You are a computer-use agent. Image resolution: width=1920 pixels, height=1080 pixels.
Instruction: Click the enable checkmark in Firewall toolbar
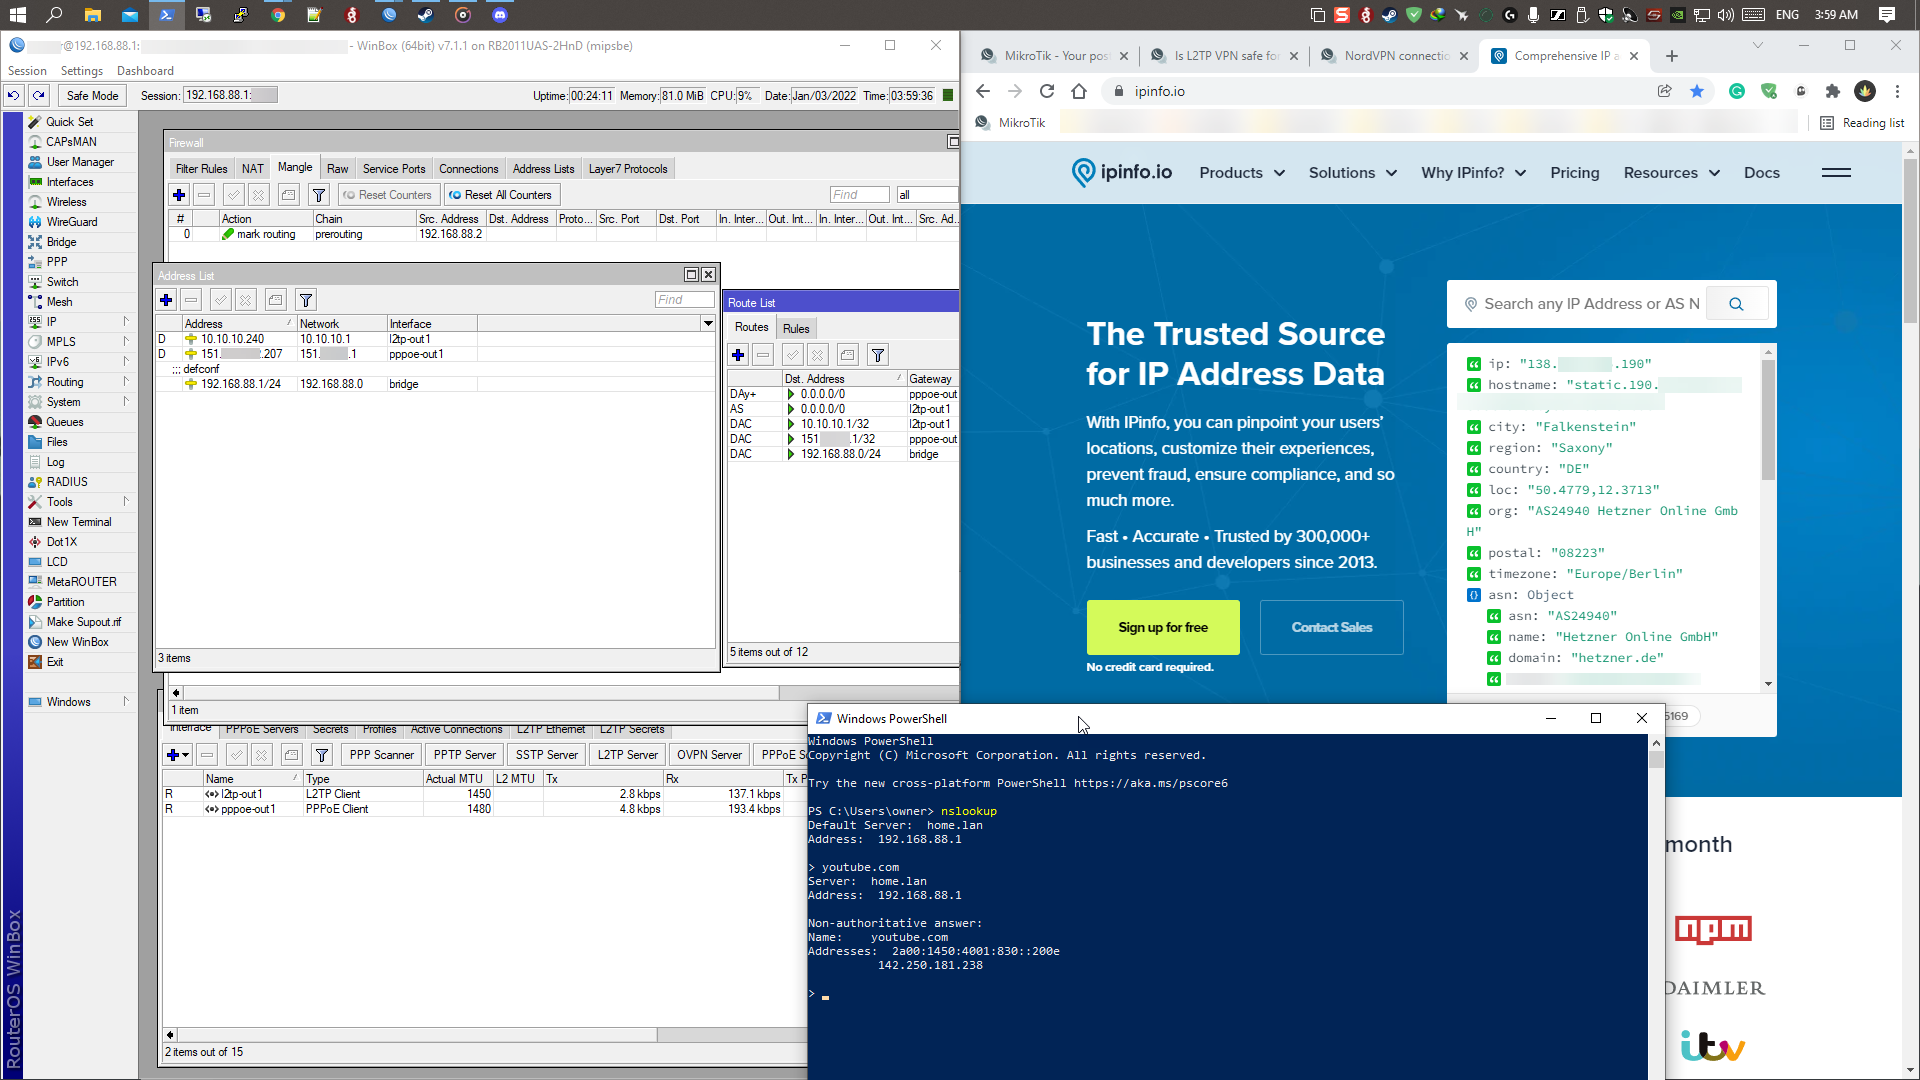[234, 195]
